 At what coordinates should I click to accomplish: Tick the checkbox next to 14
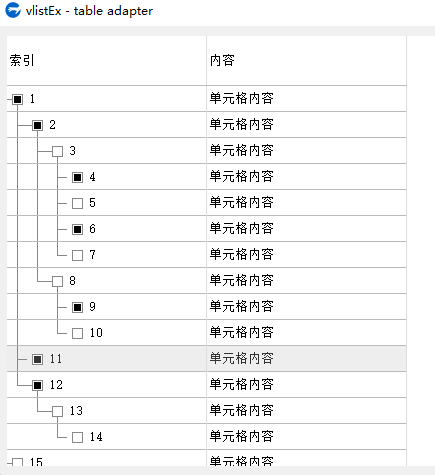(78, 437)
